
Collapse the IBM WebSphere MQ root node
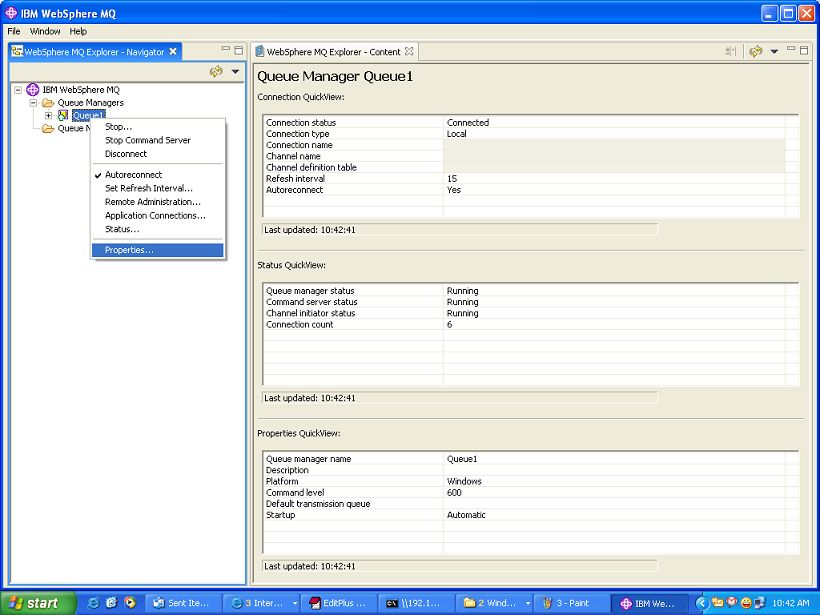coord(18,90)
